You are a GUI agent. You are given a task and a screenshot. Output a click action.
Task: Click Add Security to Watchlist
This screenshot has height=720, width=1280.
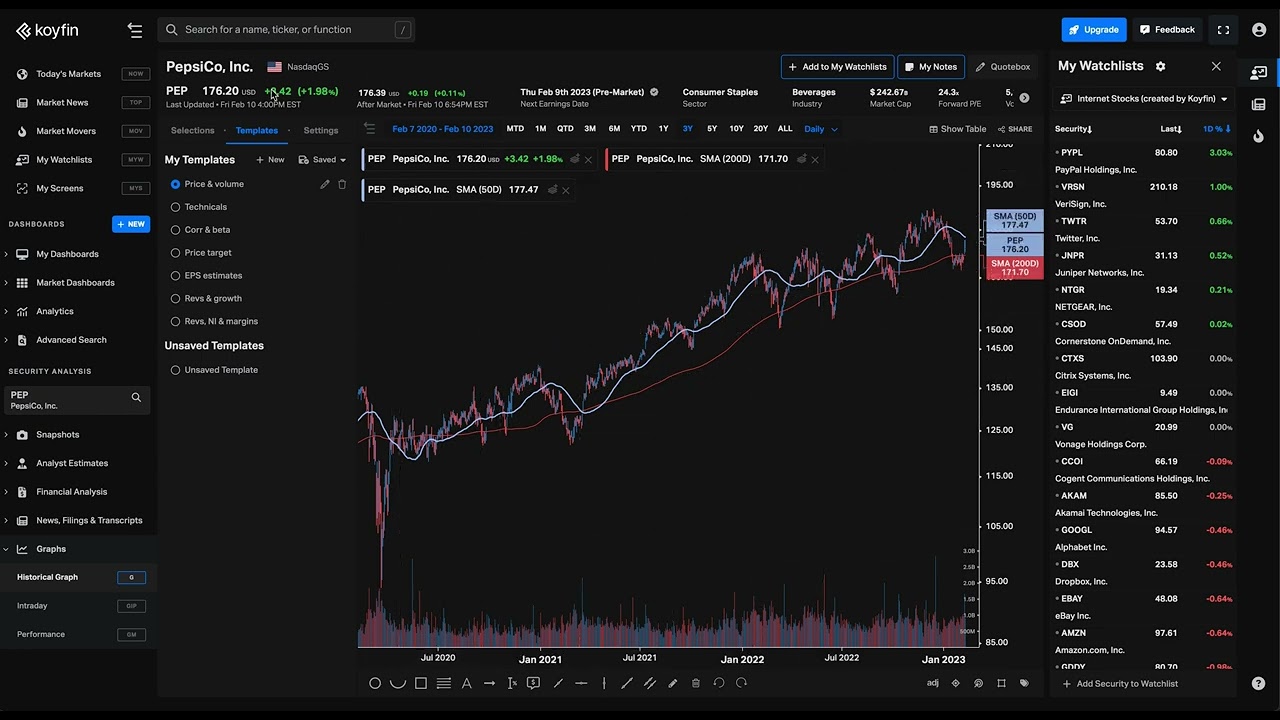coord(1120,684)
